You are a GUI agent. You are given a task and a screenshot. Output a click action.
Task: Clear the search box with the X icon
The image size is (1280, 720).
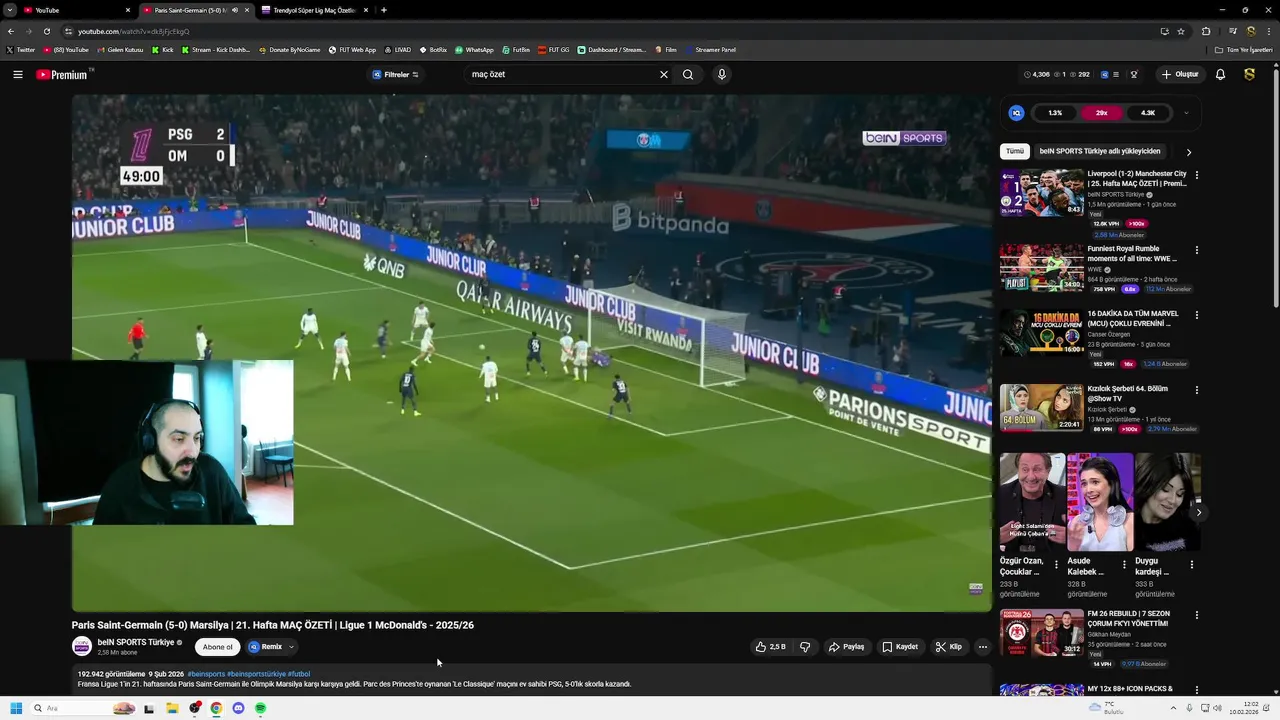coord(663,74)
